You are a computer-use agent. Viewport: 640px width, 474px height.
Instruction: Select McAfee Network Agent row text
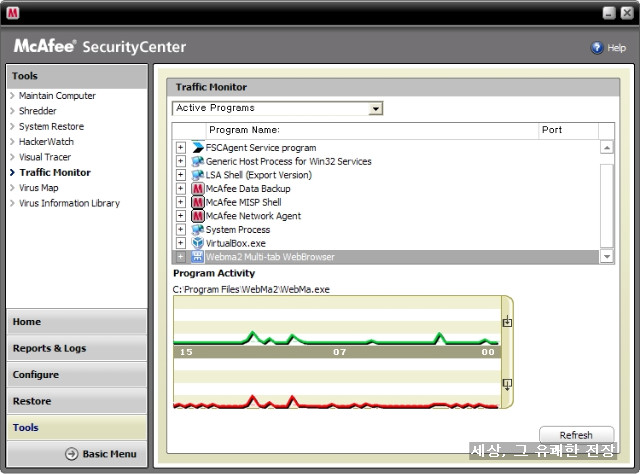(x=253, y=216)
